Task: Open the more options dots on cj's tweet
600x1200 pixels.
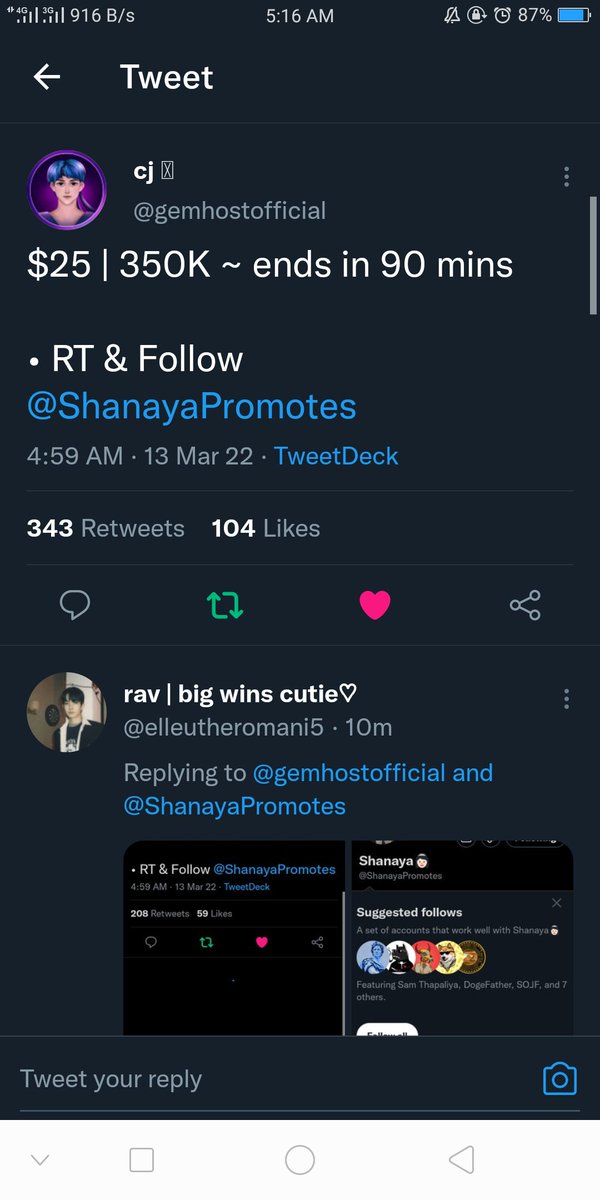Action: 566,177
